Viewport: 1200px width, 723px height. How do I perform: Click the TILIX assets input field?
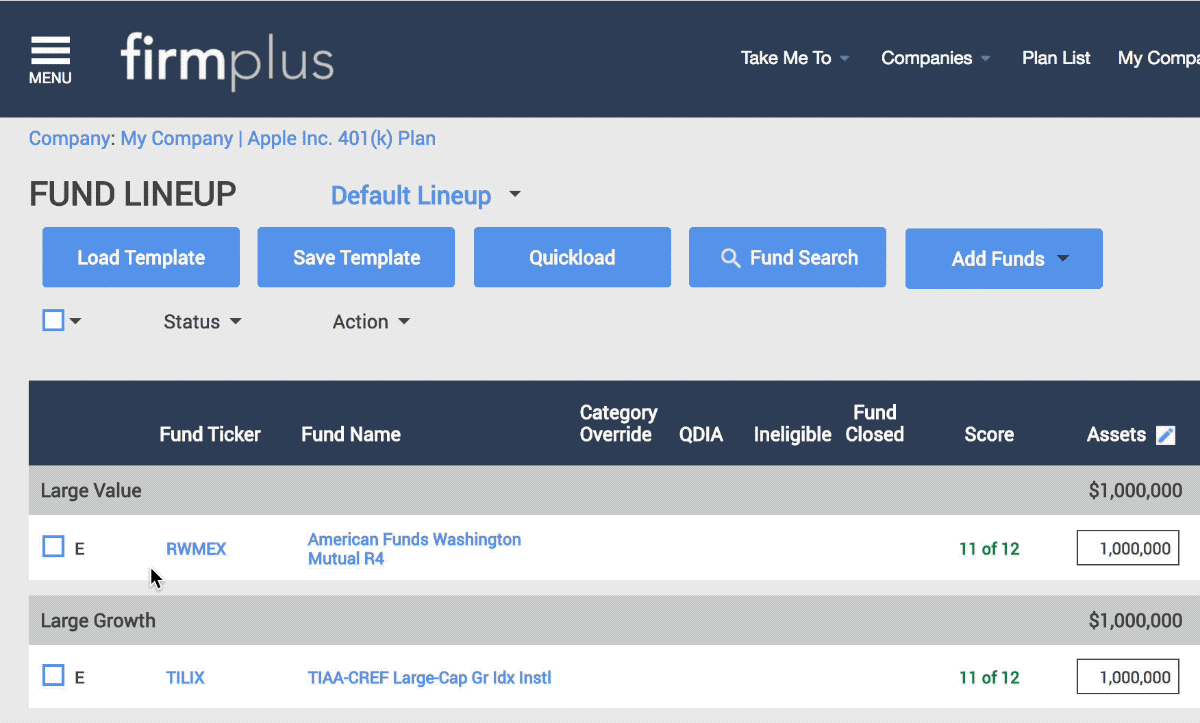(1128, 677)
